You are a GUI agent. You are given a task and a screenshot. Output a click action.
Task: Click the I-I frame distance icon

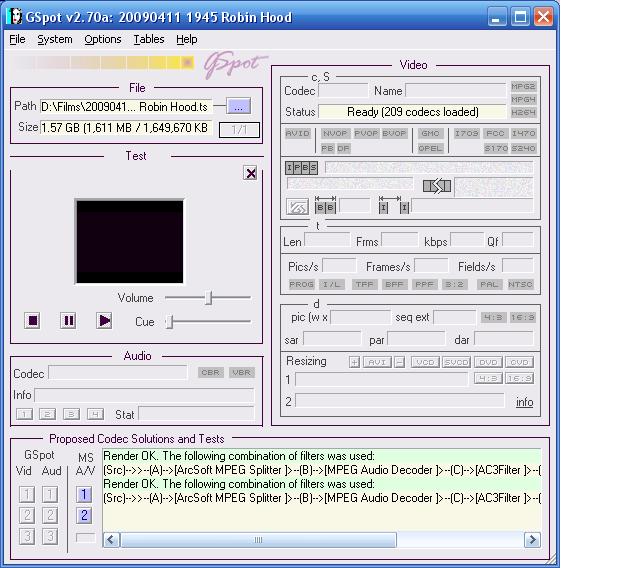394,204
